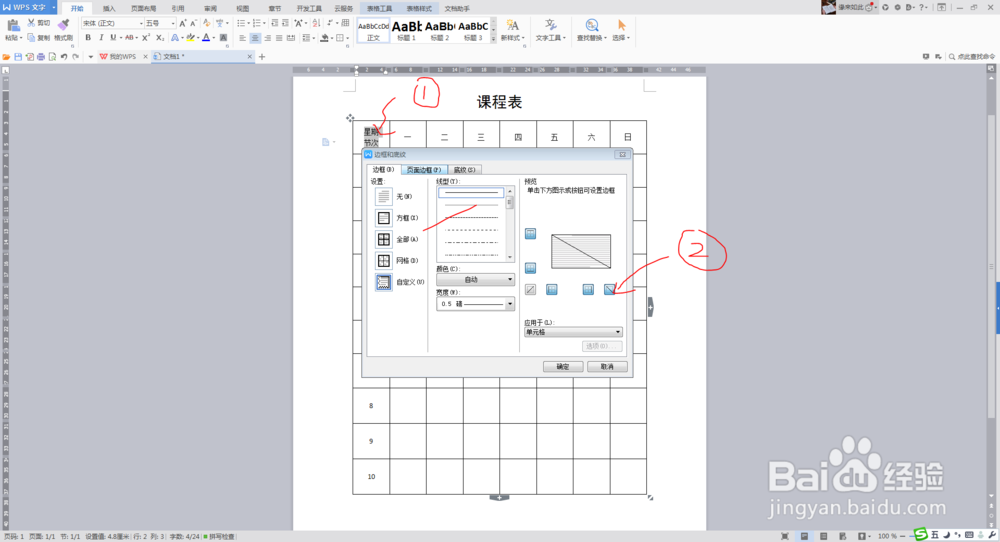This screenshot has width=1000, height=542.
Task: Open the 宽度 width dropdown 0.5 磅
Action: [x=475, y=304]
